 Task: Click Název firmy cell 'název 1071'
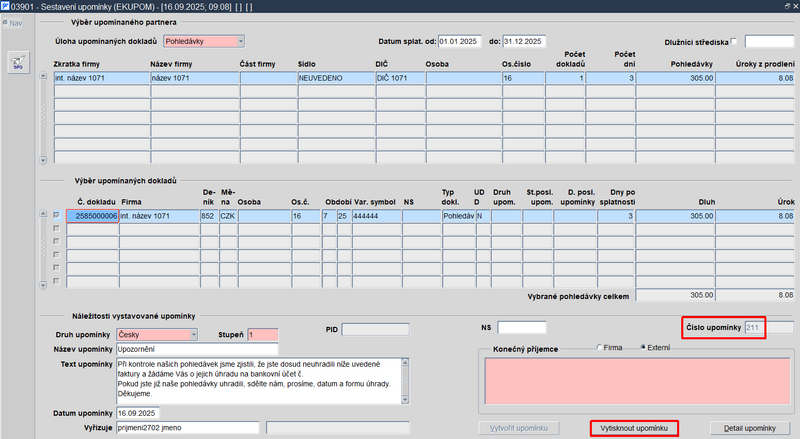195,78
